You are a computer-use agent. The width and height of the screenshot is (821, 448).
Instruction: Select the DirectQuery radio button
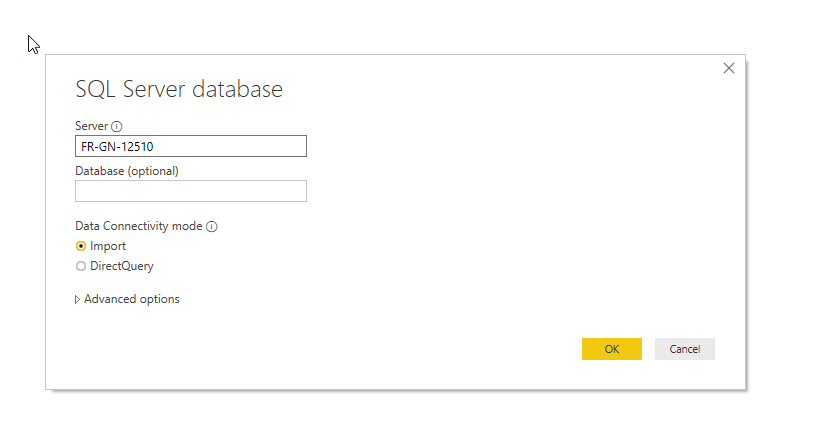coord(81,267)
